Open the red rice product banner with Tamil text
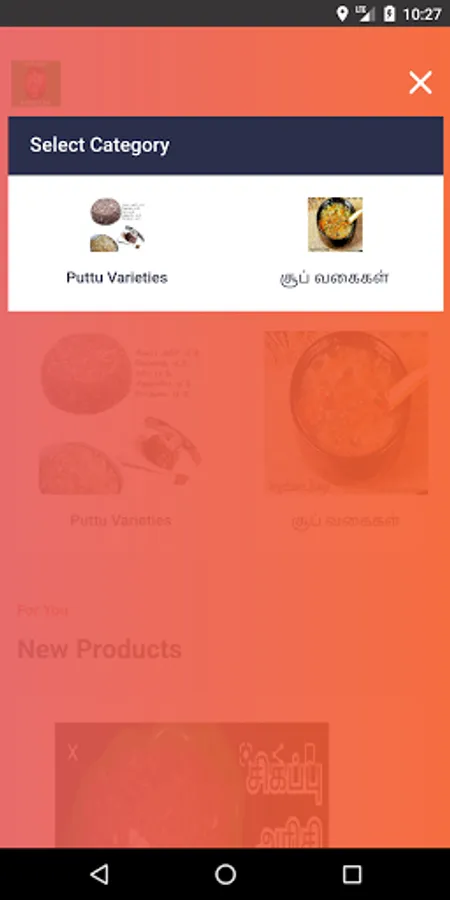The image size is (450, 900). tap(192, 785)
